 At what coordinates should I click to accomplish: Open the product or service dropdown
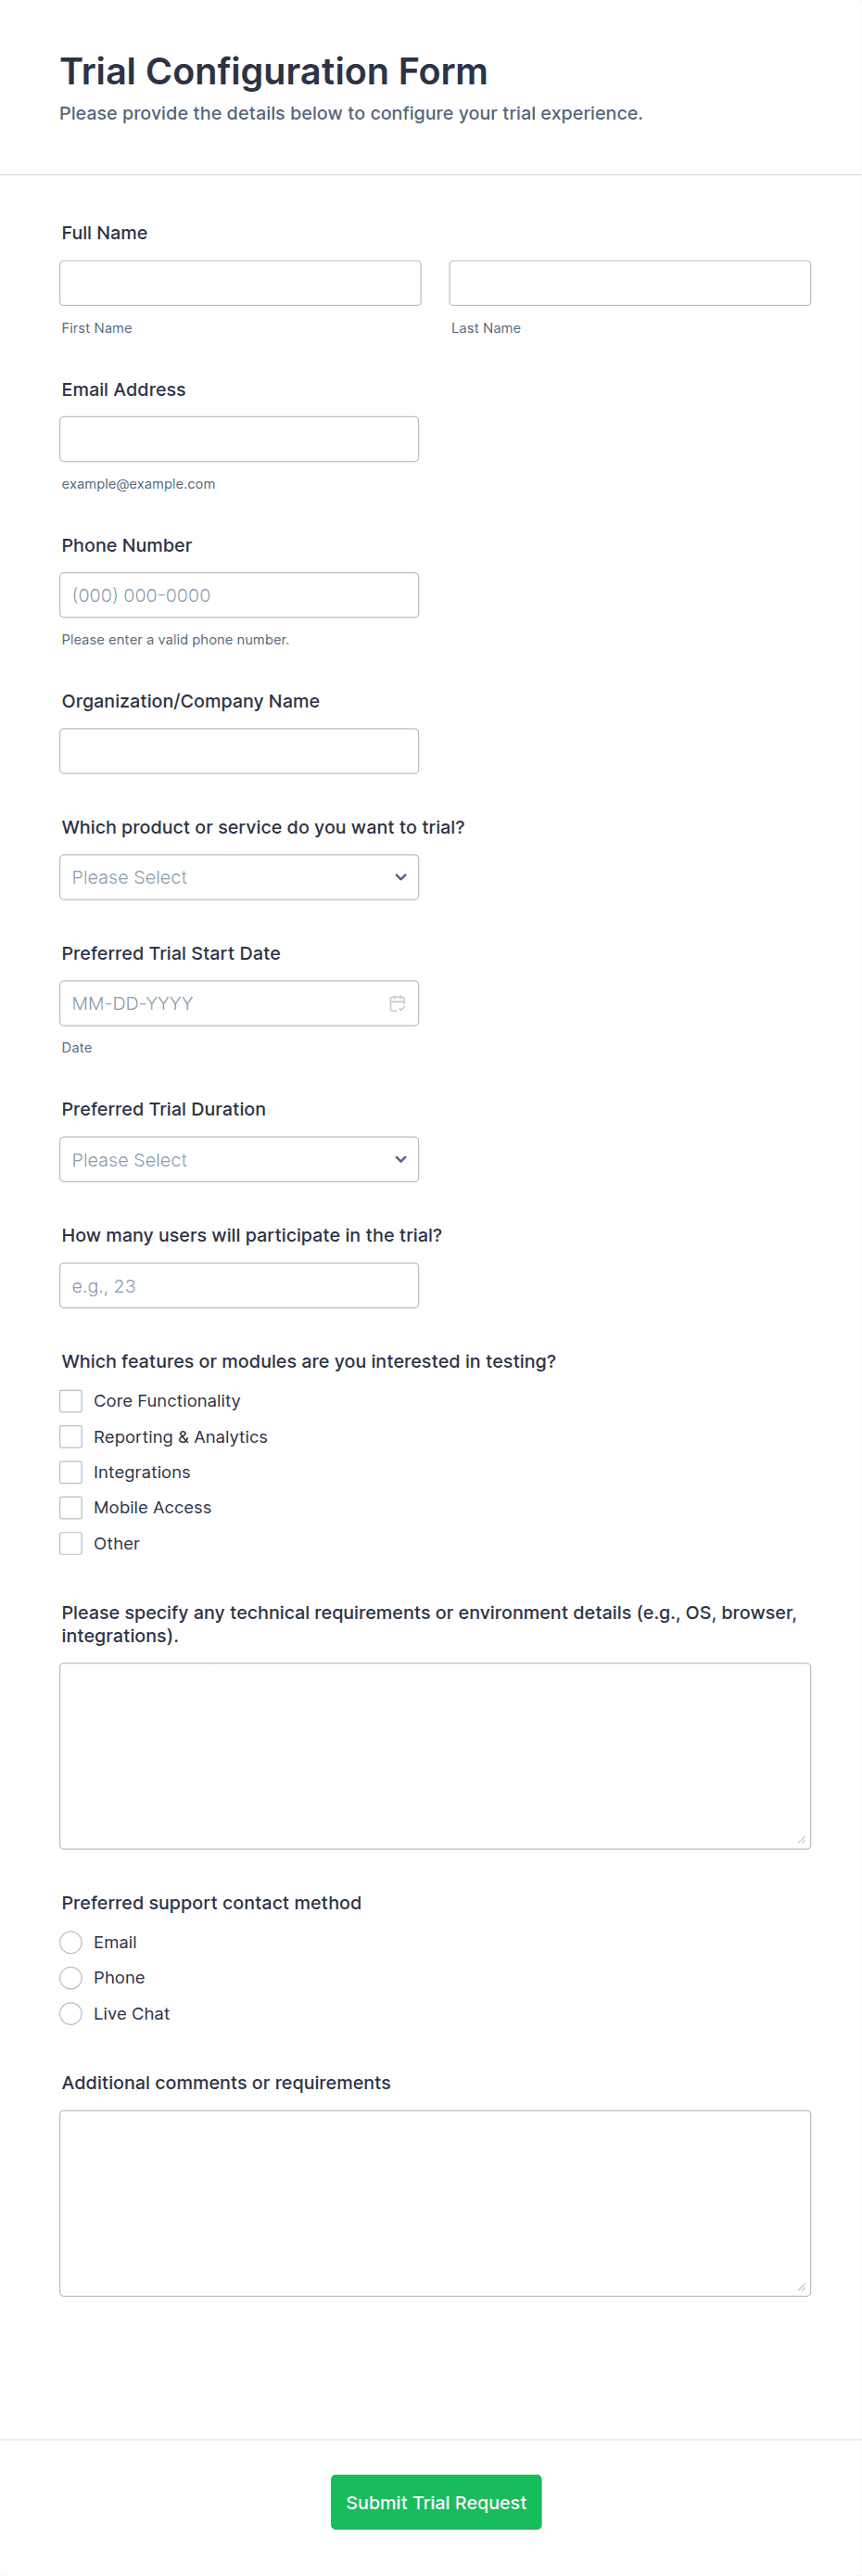(239, 877)
